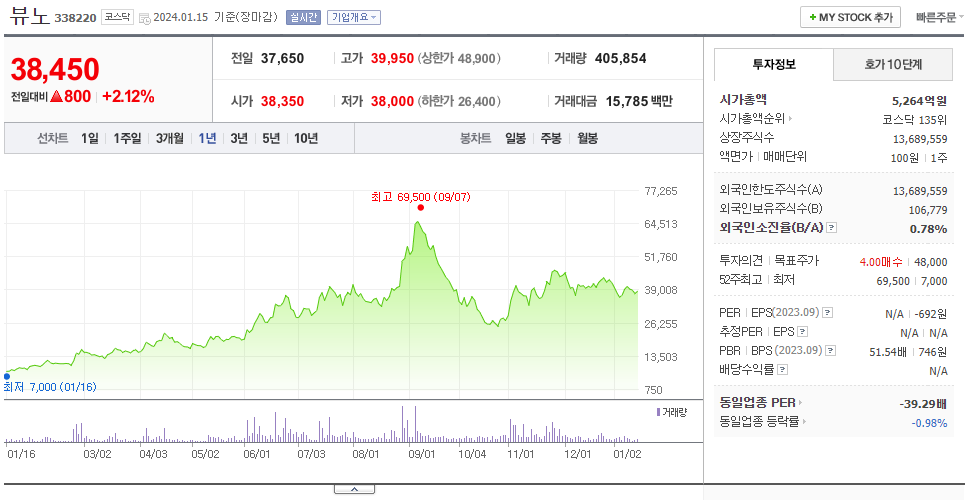
Task: Click the change rate +2.12%
Action: 128,97
